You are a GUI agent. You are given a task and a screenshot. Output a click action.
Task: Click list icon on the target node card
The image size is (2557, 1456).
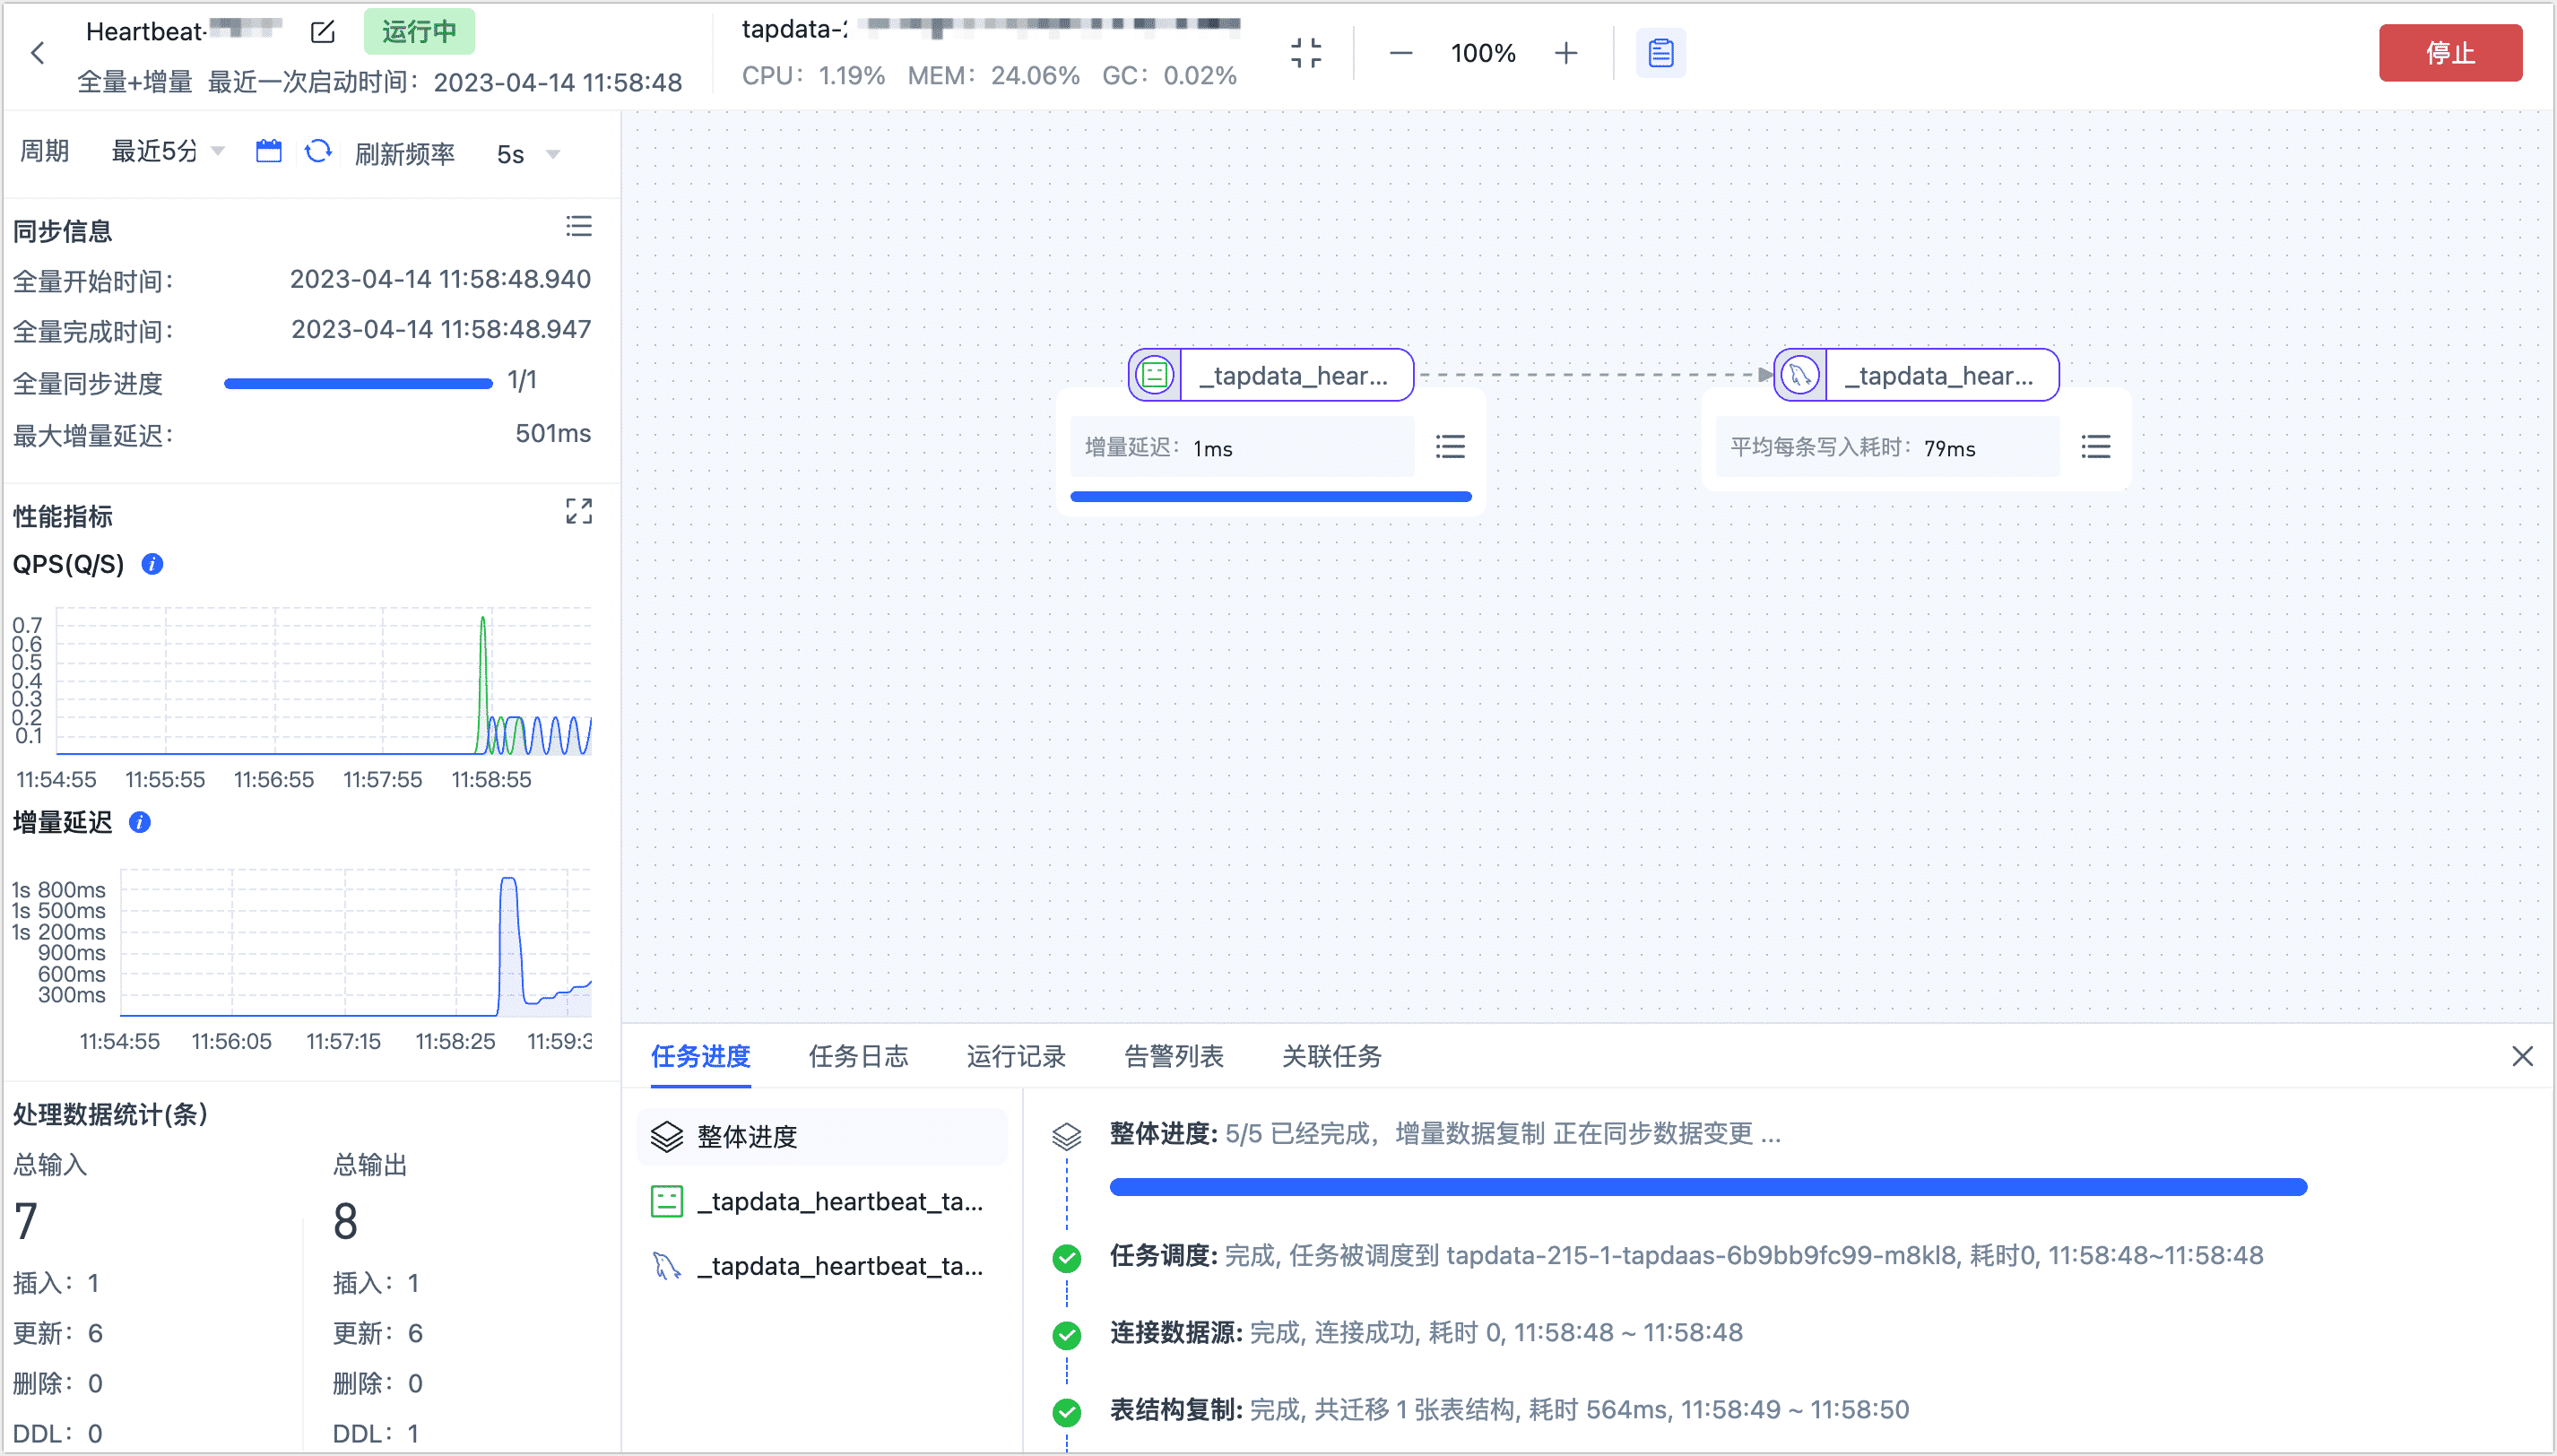point(2096,447)
